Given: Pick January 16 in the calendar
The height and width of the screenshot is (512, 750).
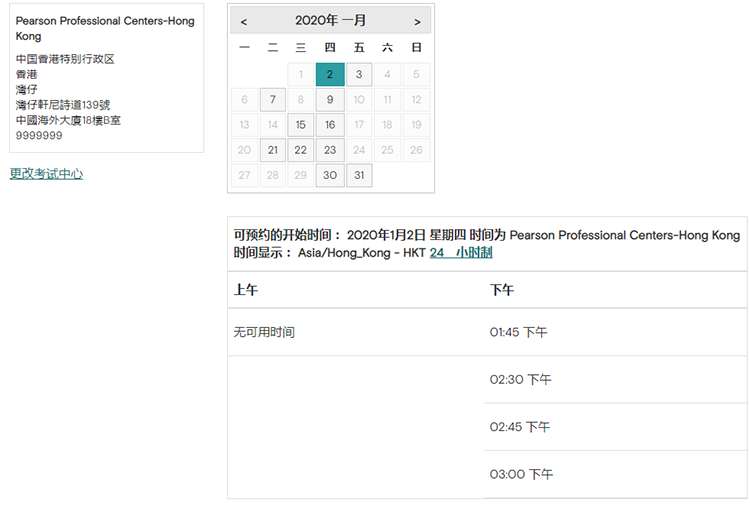Looking at the screenshot, I should 330,125.
